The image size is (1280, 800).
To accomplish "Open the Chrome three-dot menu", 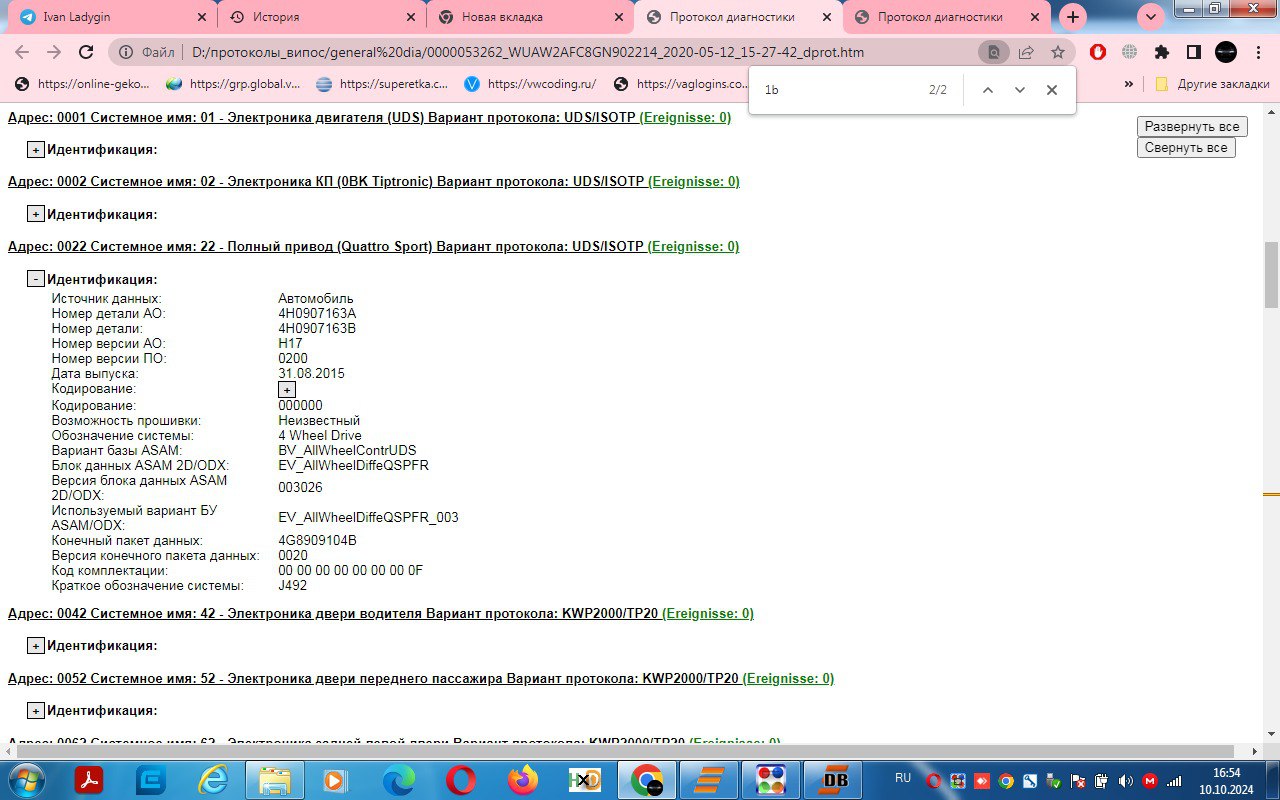I will 1258,52.
